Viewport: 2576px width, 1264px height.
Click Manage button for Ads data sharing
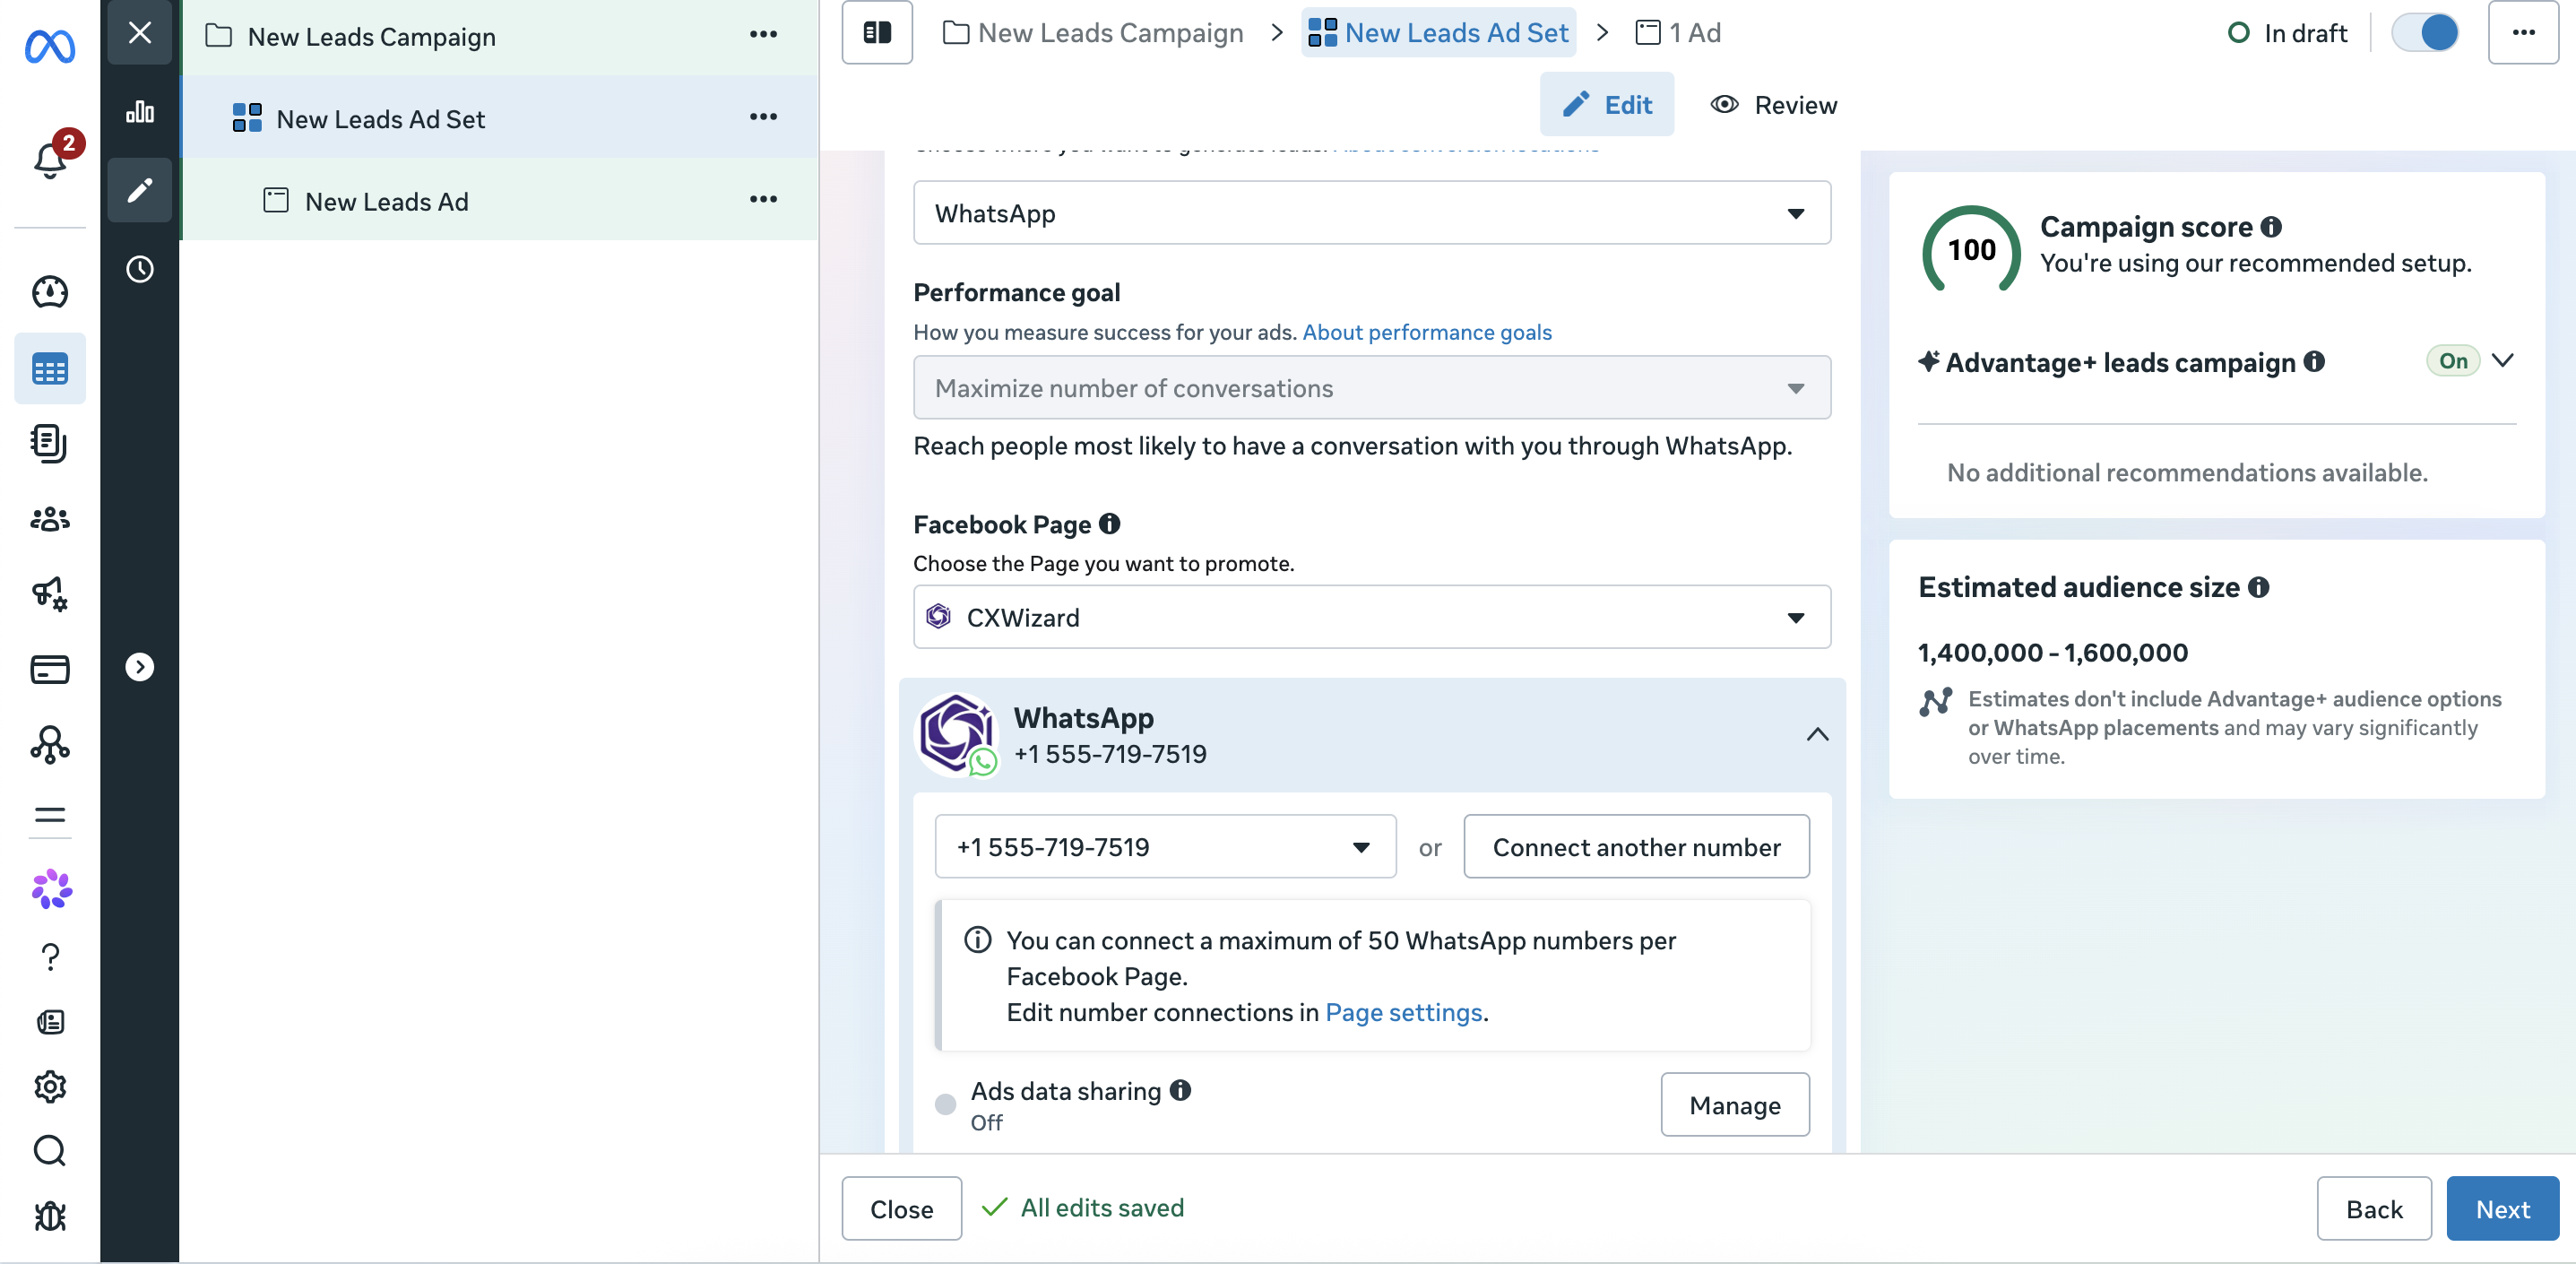[x=1735, y=1105]
